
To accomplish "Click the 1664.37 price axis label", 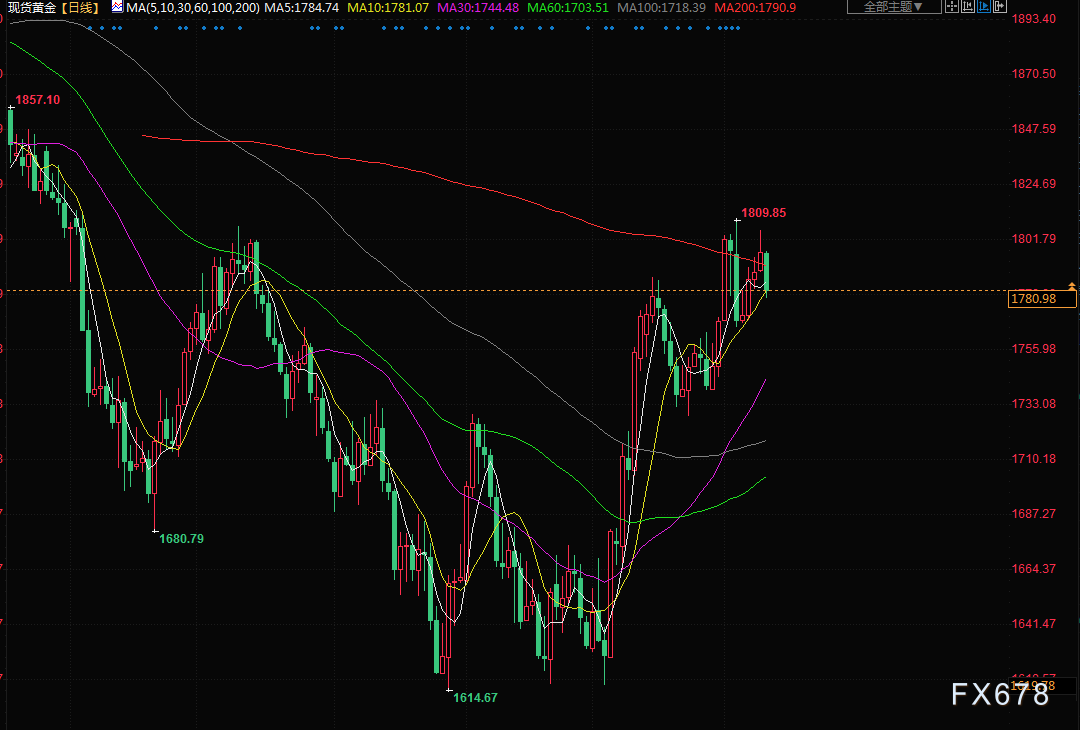I will (x=1033, y=569).
